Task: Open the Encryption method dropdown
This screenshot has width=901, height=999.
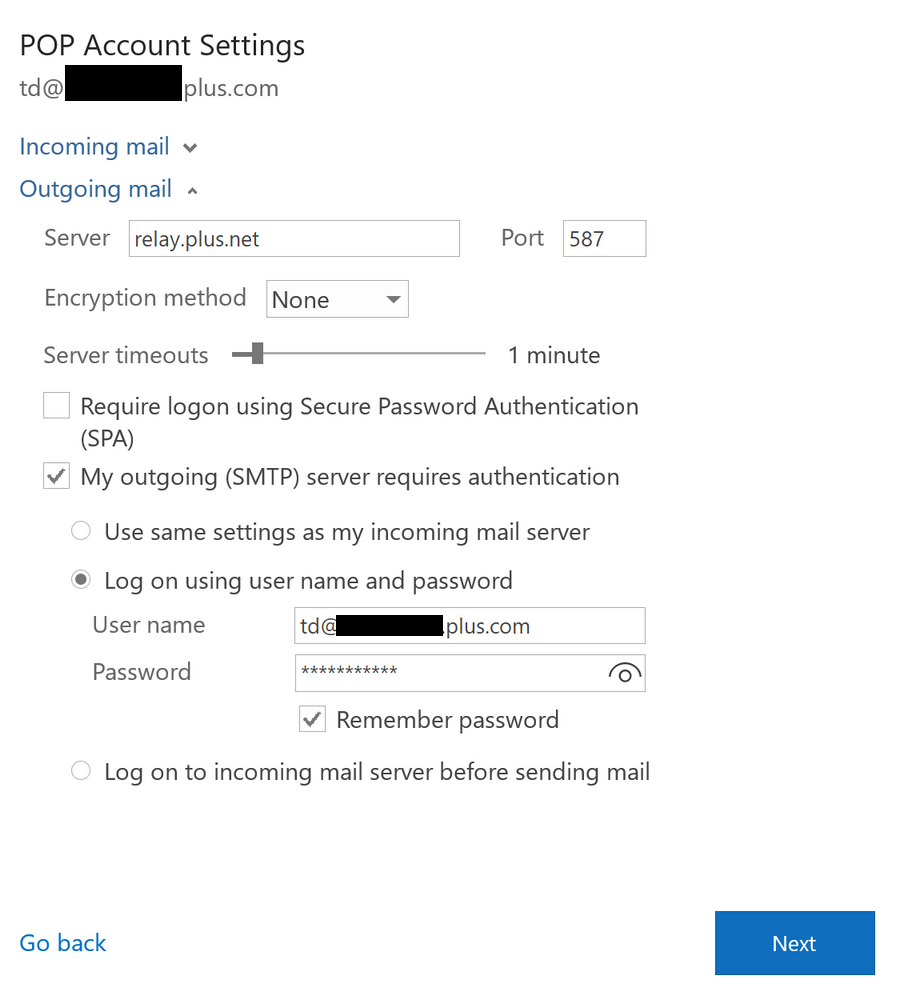Action: (x=337, y=299)
